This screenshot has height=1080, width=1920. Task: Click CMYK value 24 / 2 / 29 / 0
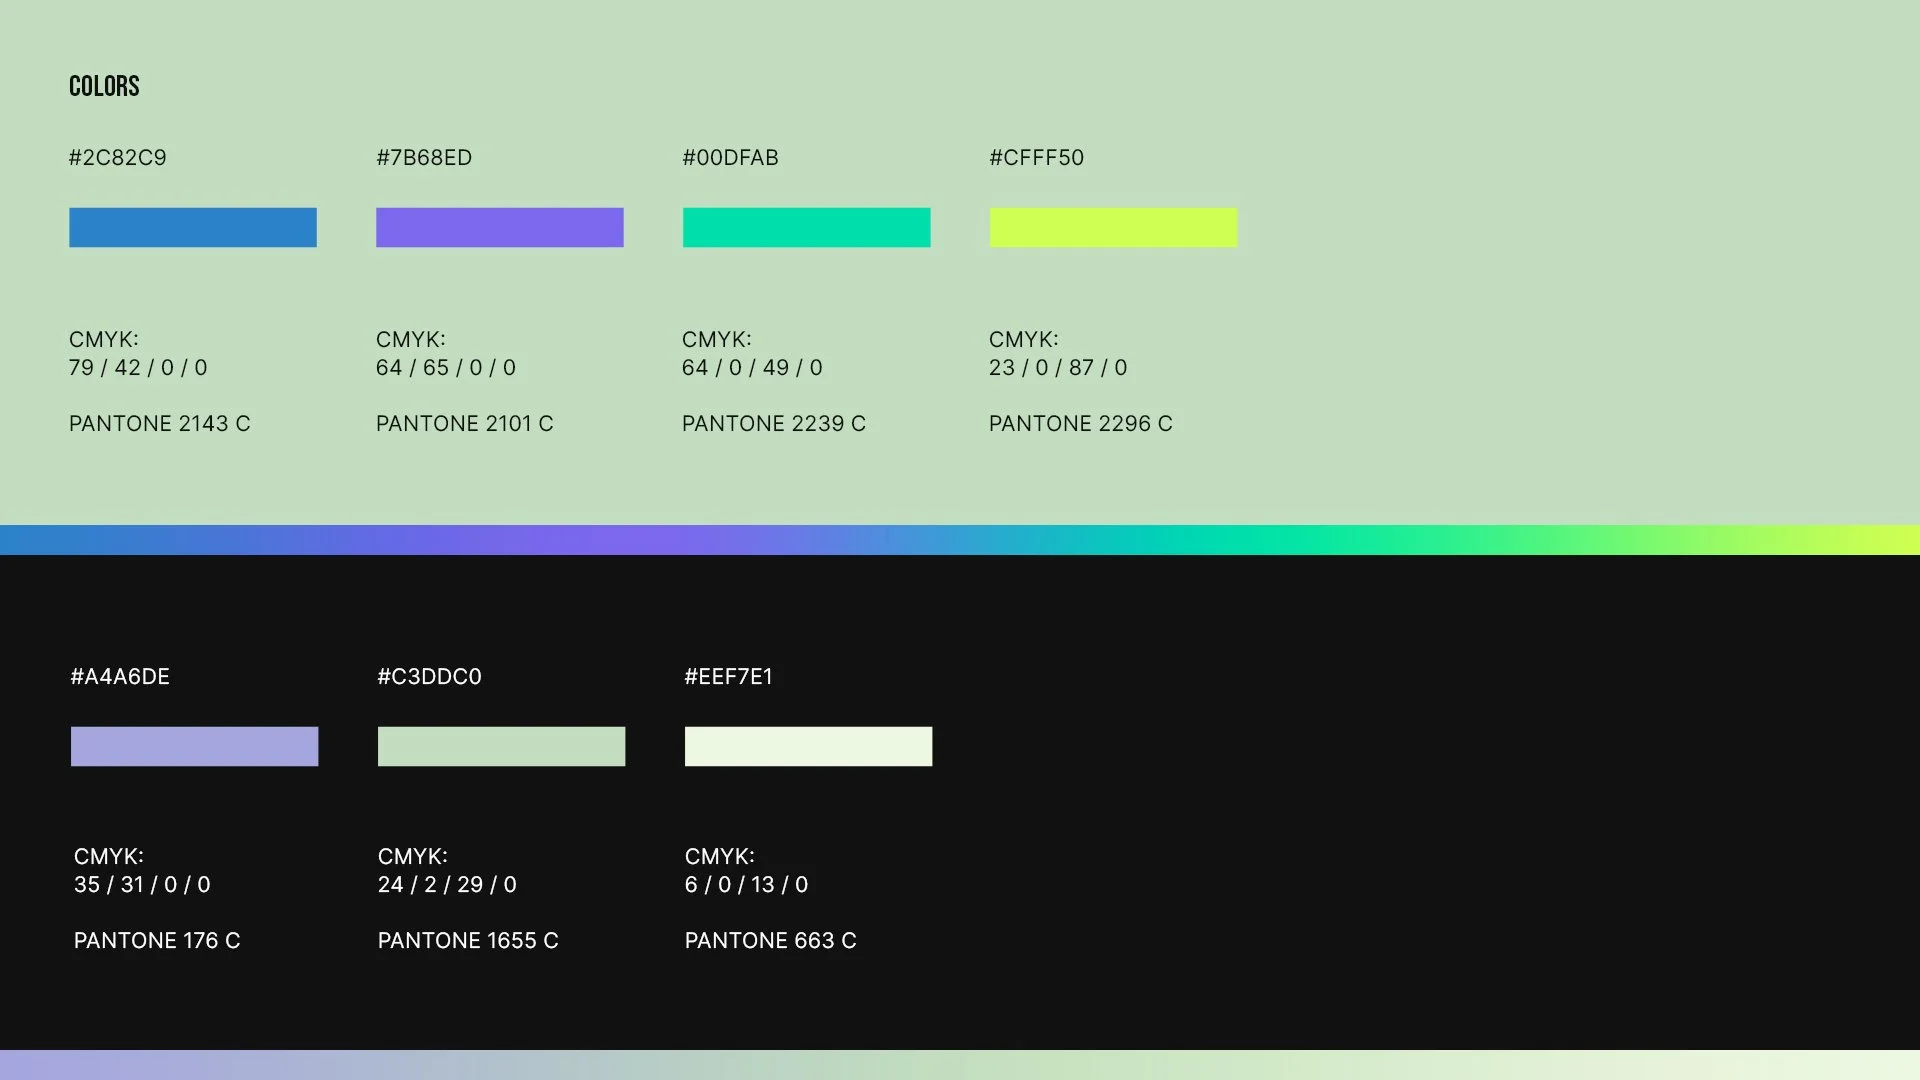447,884
